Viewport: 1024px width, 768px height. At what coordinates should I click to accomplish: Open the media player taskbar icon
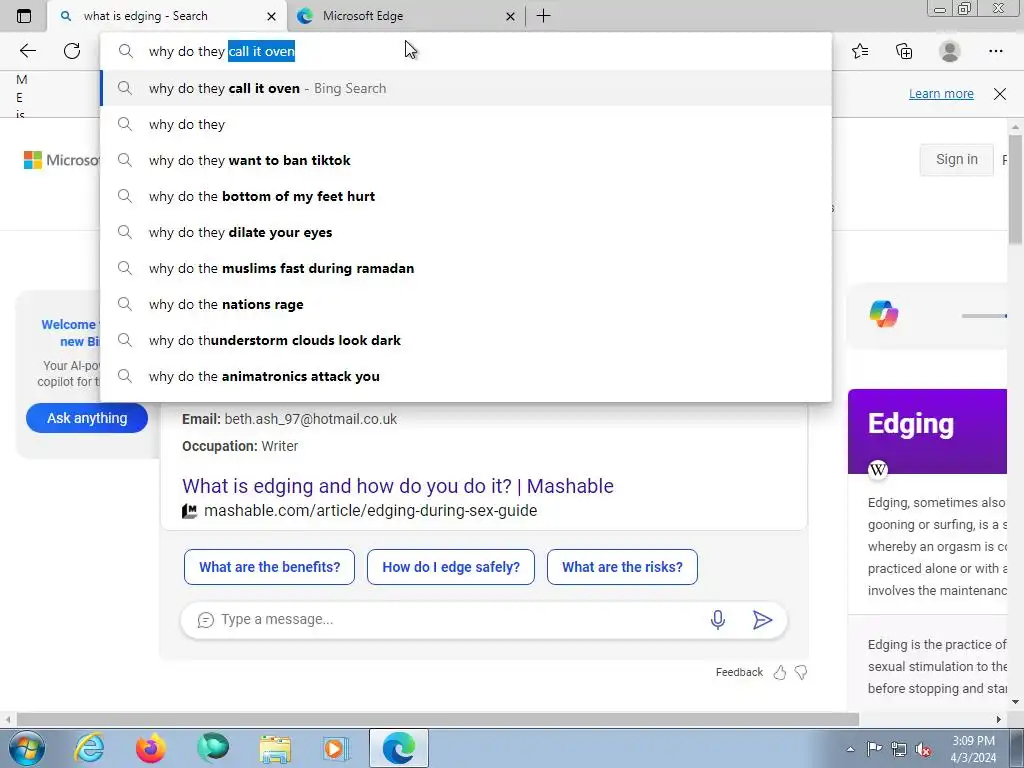[x=336, y=748]
